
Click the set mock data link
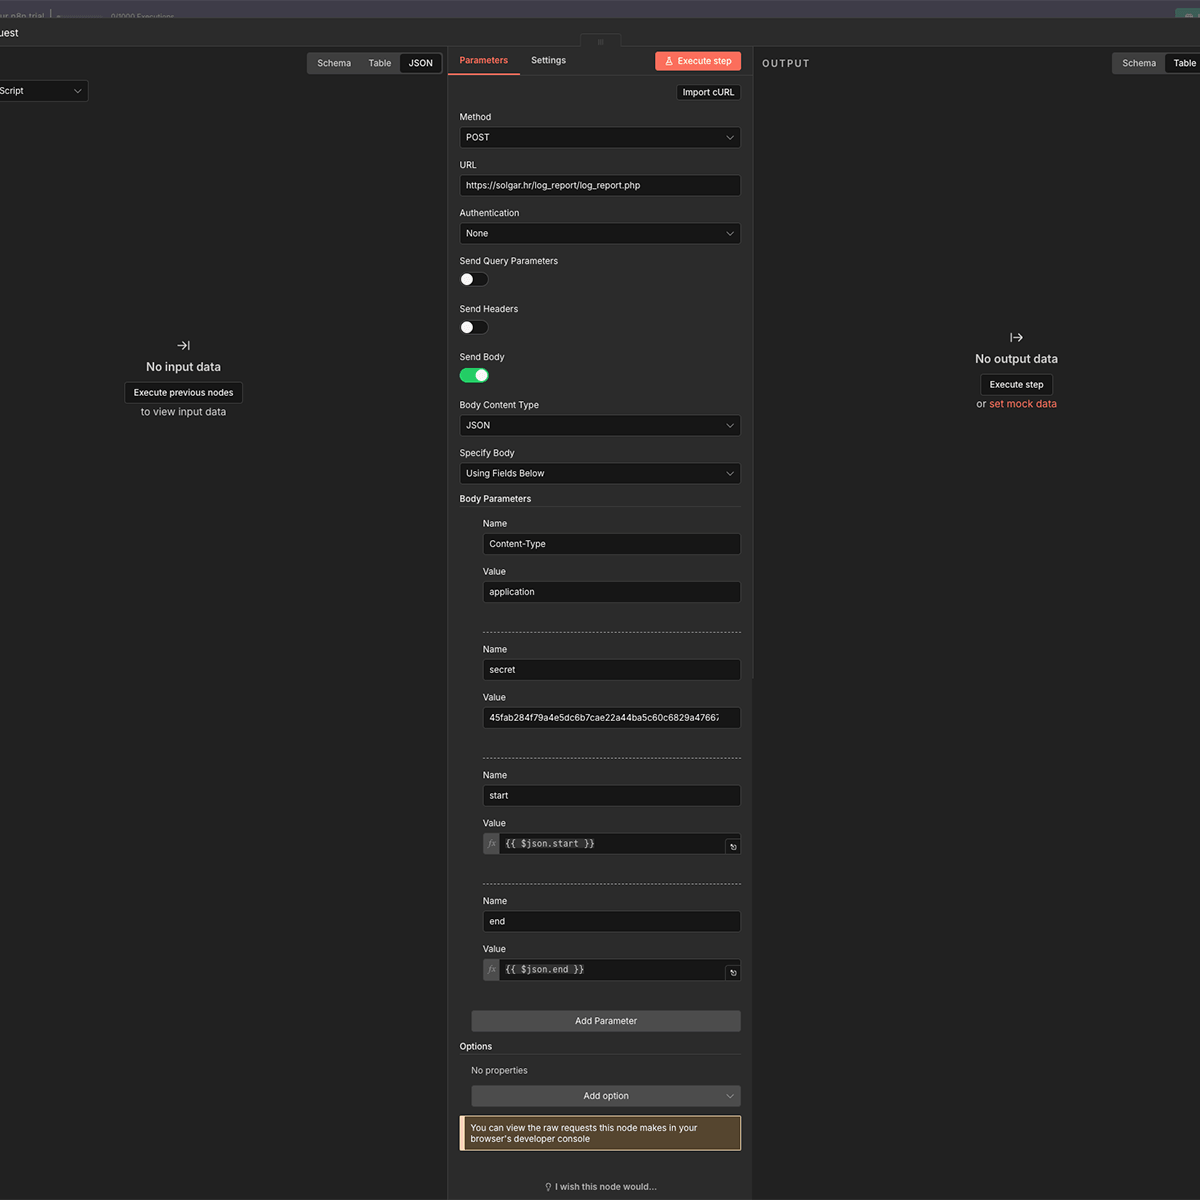pyautogui.click(x=1022, y=404)
